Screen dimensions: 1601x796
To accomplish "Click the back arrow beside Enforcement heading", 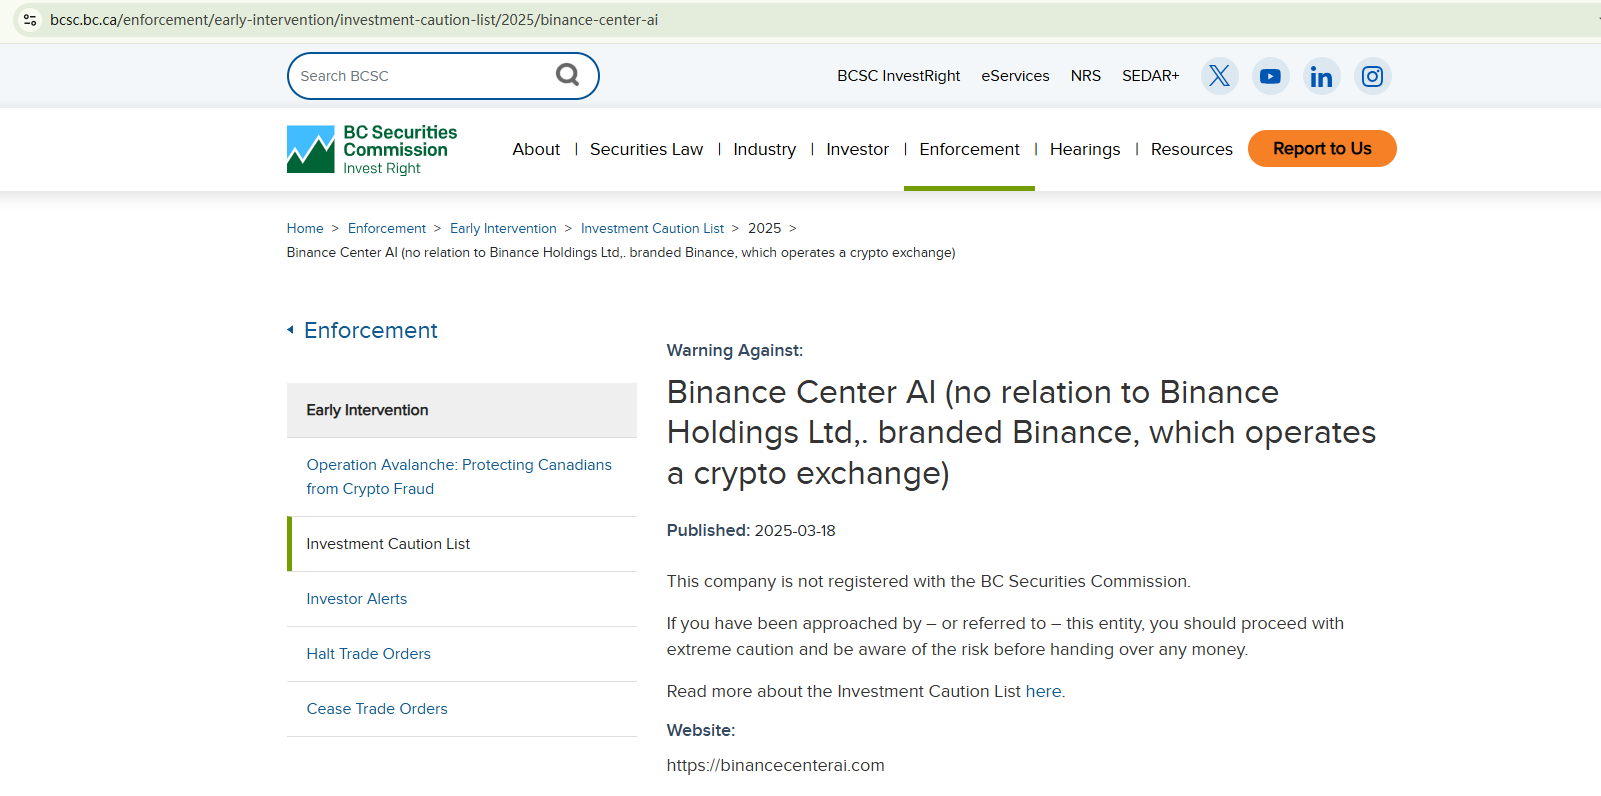I will click(x=291, y=330).
